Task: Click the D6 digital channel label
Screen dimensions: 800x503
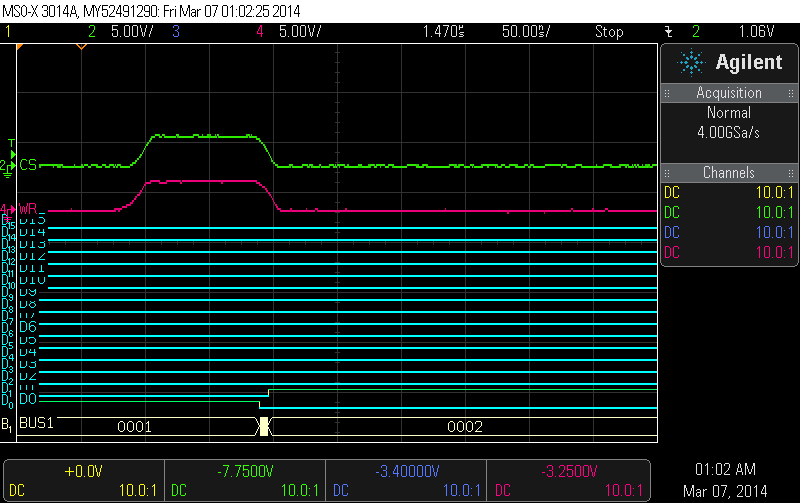Action: click(x=28, y=326)
